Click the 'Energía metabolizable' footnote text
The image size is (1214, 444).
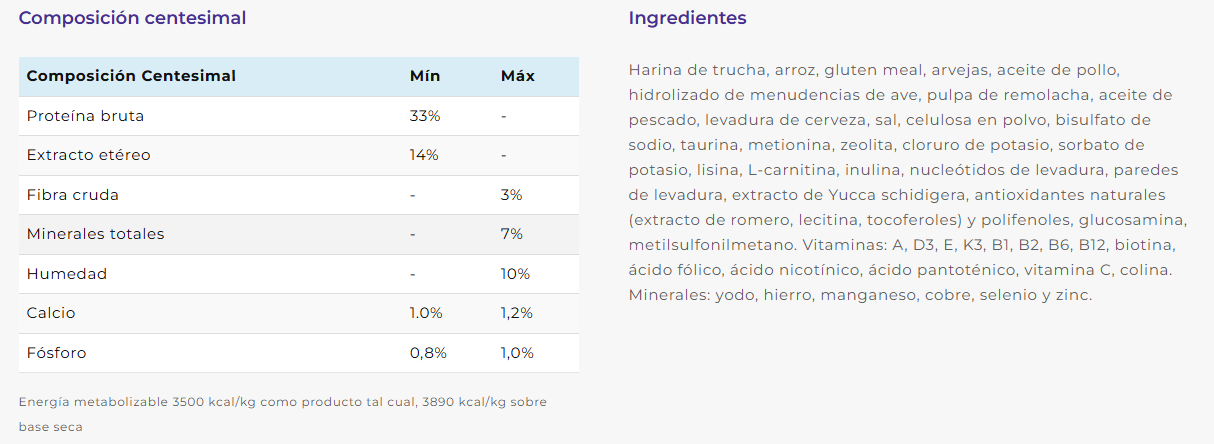pos(283,402)
